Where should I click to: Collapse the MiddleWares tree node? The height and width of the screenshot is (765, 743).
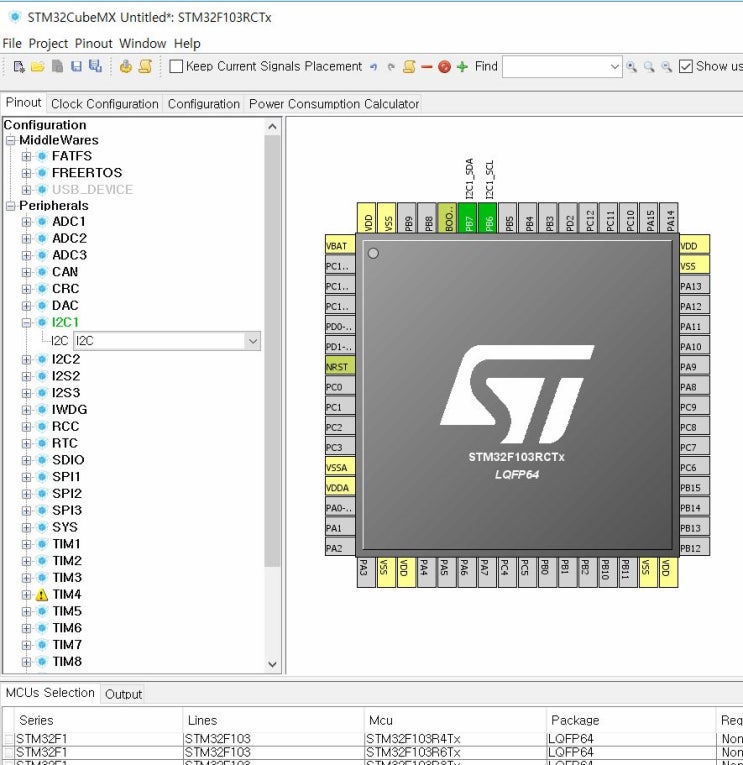10,141
